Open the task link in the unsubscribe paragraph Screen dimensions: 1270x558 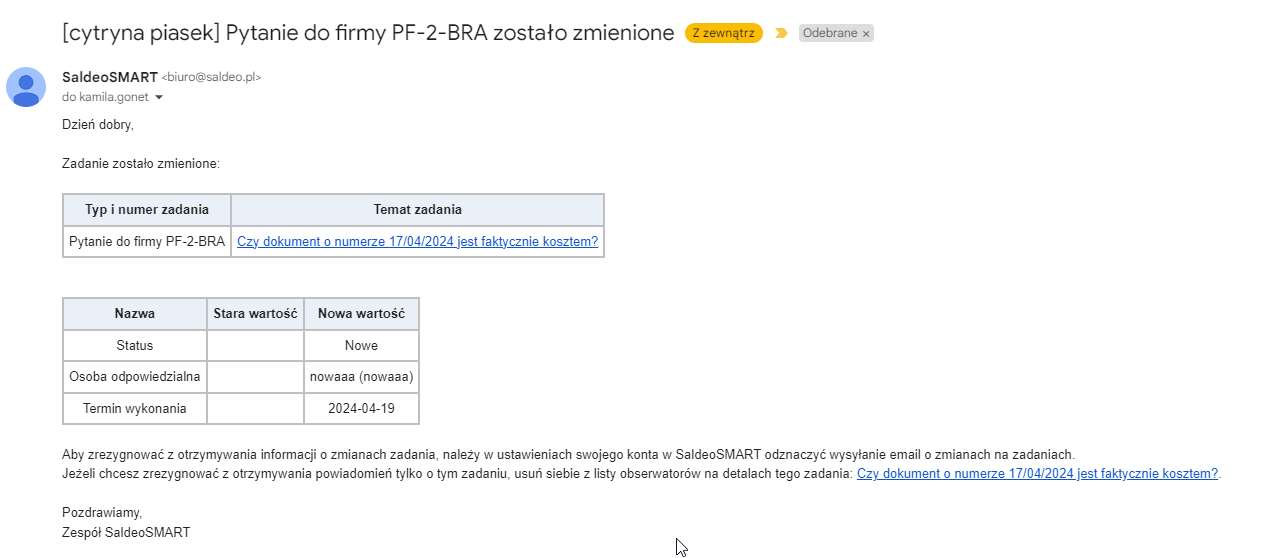coord(1037,473)
